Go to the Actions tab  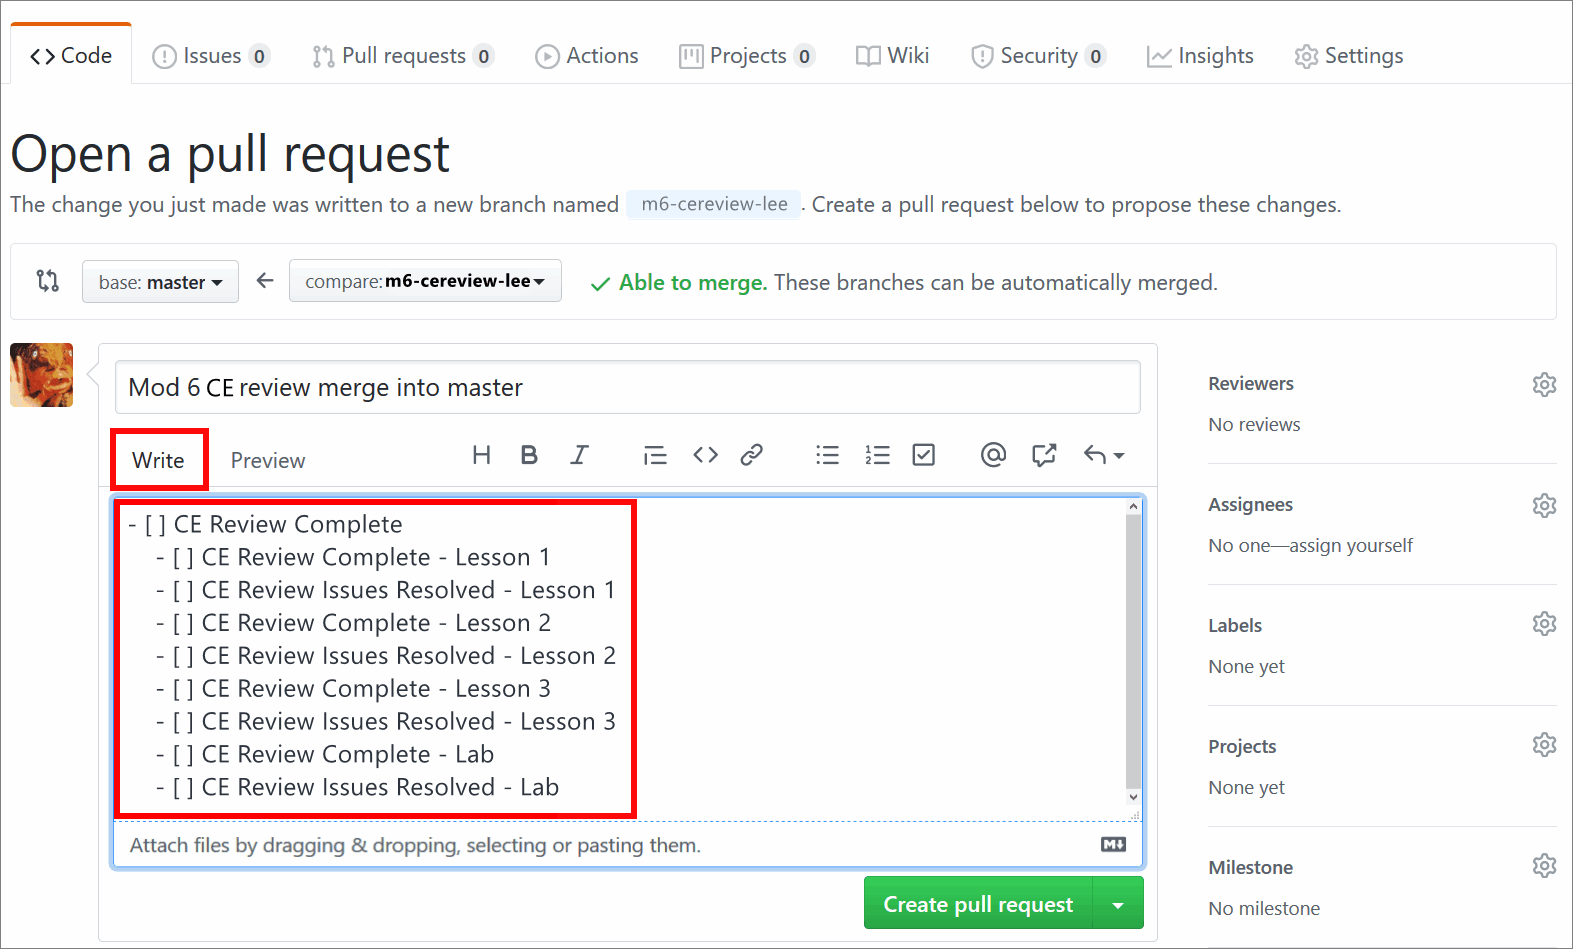coord(587,56)
